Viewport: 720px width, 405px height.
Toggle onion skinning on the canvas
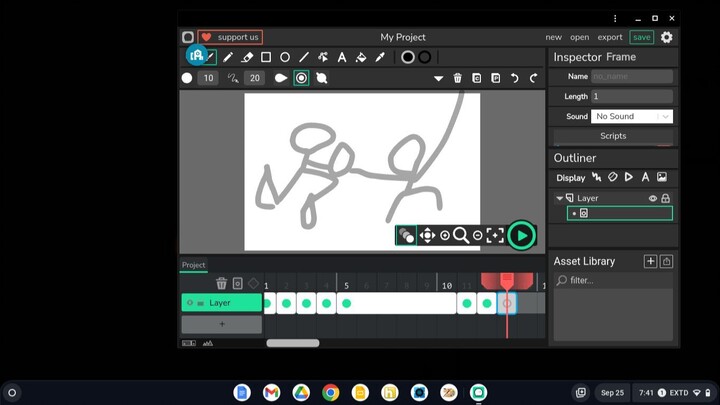[406, 236]
